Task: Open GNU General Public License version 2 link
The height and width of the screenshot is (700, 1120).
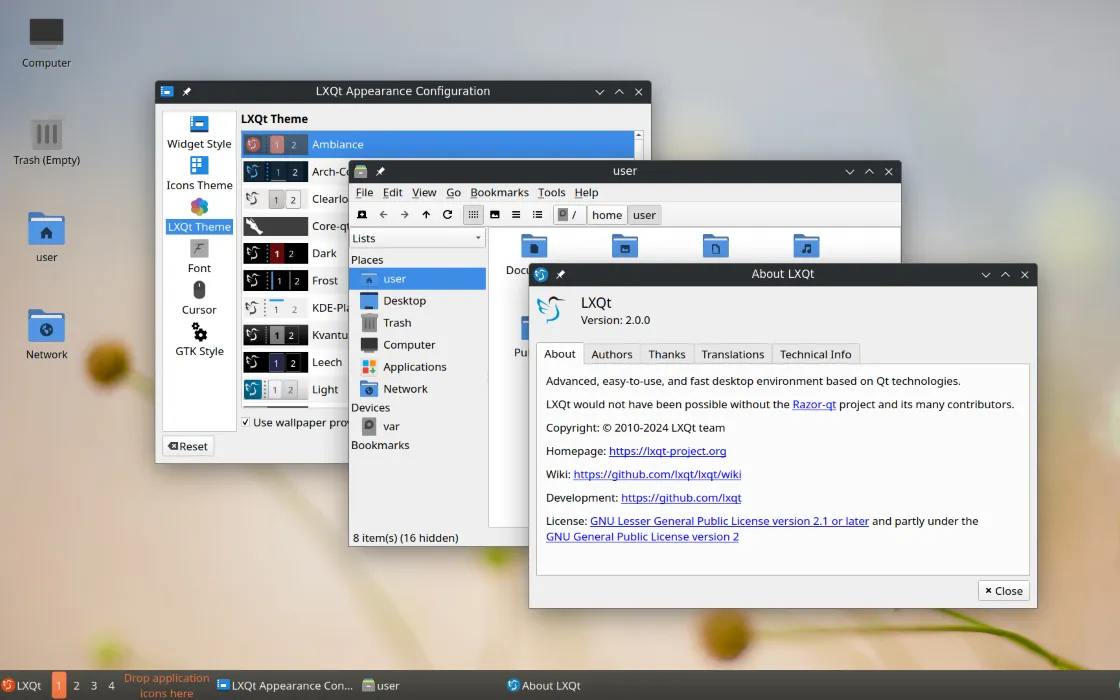Action: click(642, 537)
